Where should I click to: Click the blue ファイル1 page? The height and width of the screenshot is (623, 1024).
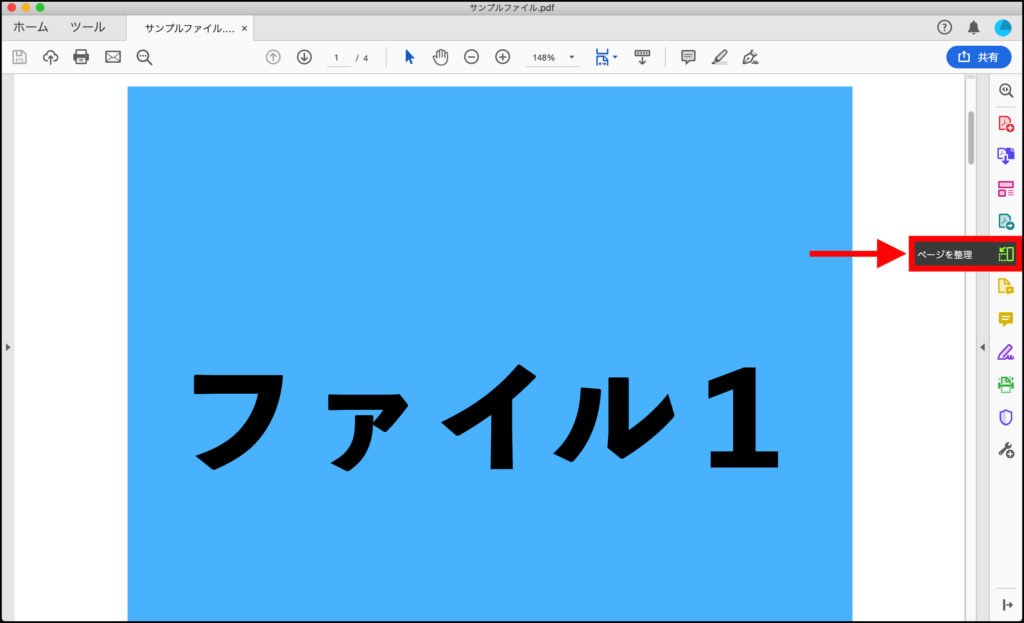click(490, 353)
